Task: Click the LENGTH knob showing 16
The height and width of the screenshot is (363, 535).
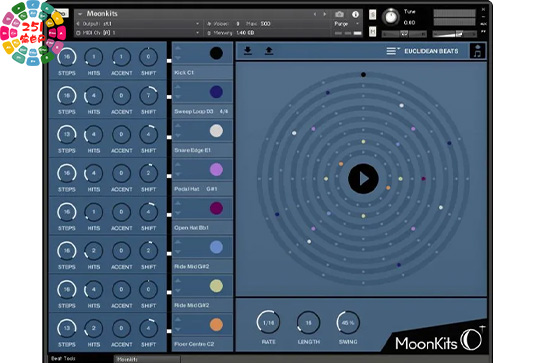Action: [308, 322]
